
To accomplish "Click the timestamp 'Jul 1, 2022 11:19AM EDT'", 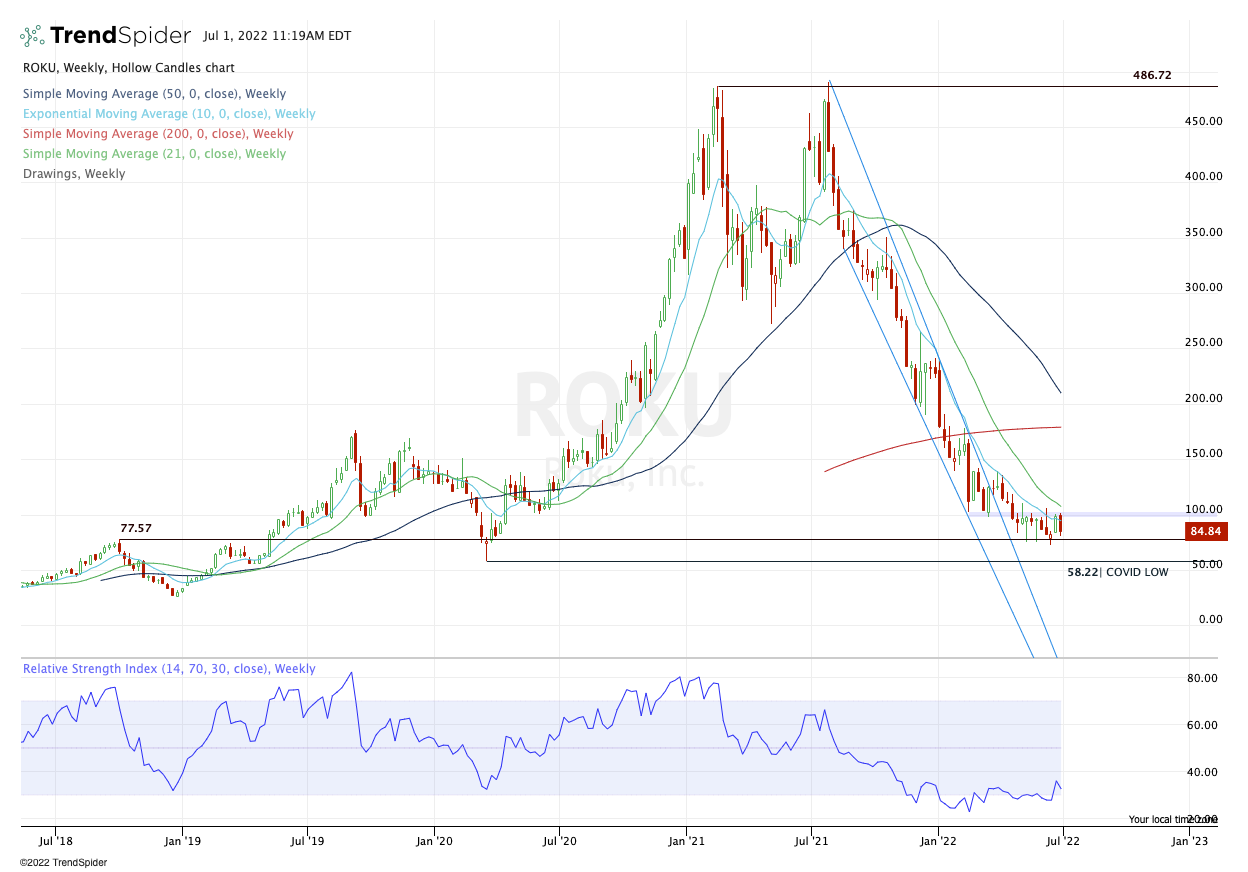I will tap(276, 36).
